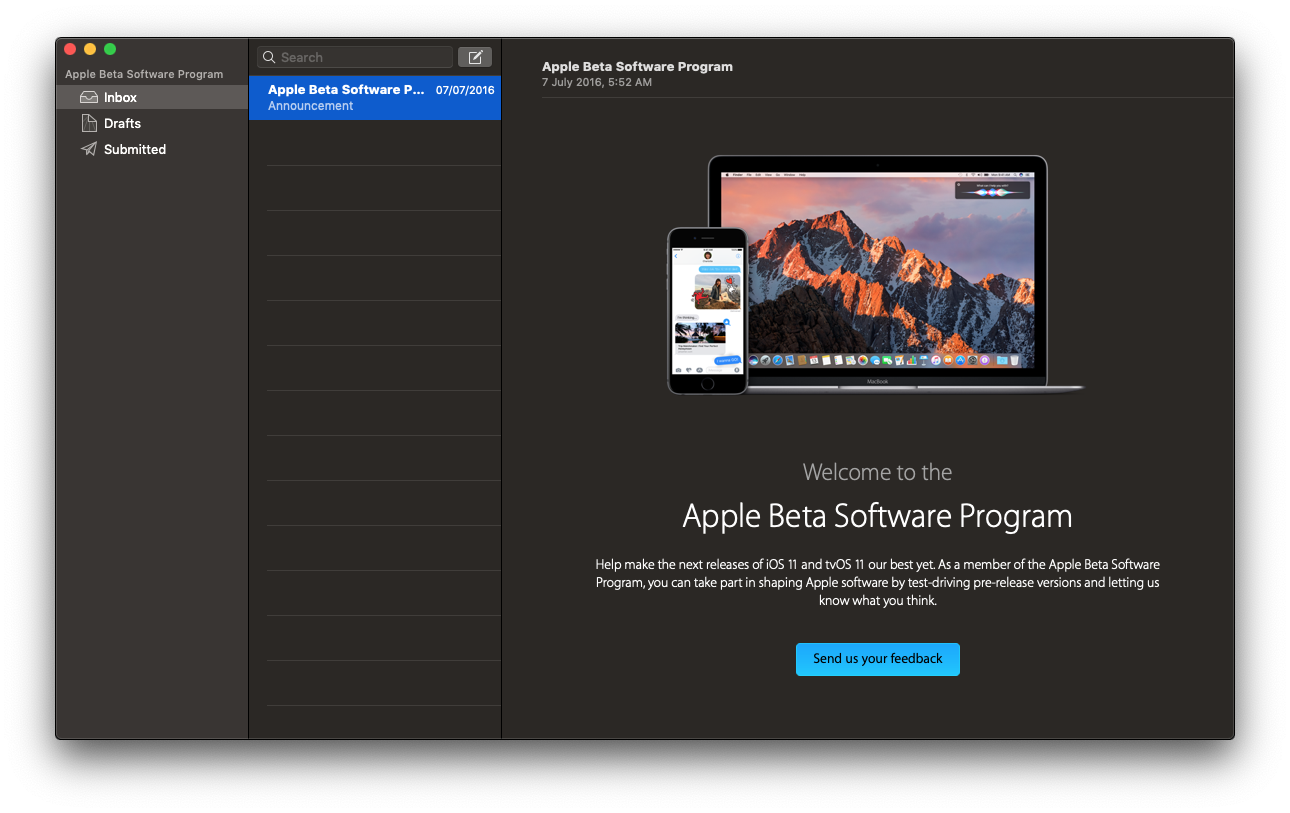Minimize the window with the yellow button

90,49
